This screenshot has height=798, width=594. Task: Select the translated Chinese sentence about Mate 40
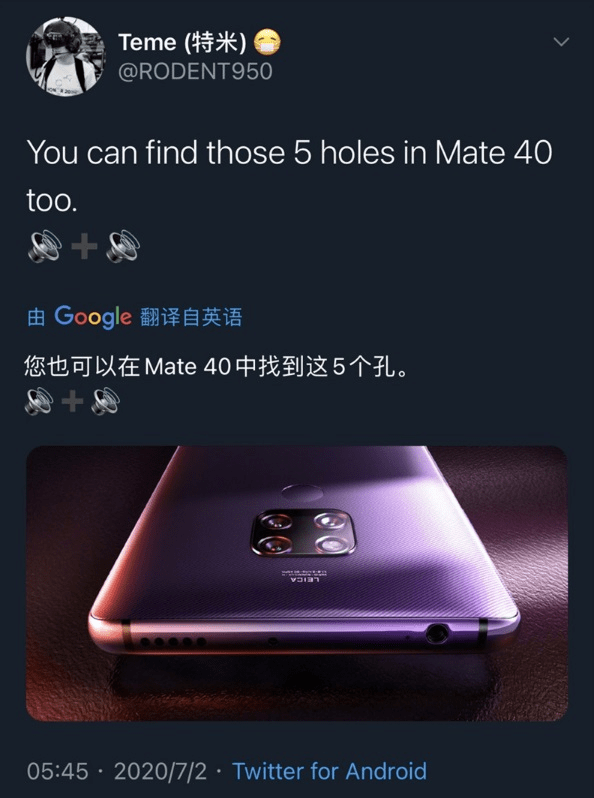point(216,366)
